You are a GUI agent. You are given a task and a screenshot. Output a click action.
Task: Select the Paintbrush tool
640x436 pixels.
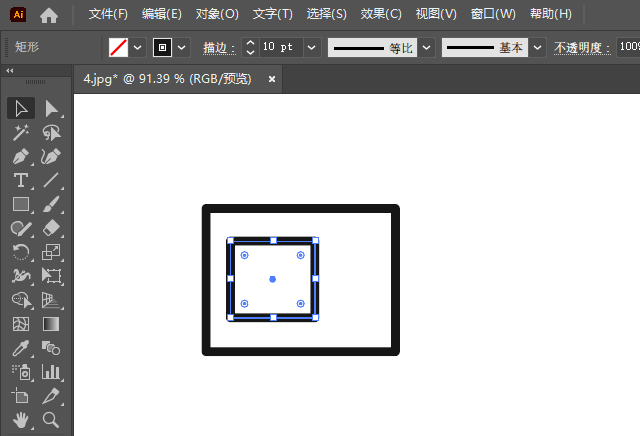point(51,204)
